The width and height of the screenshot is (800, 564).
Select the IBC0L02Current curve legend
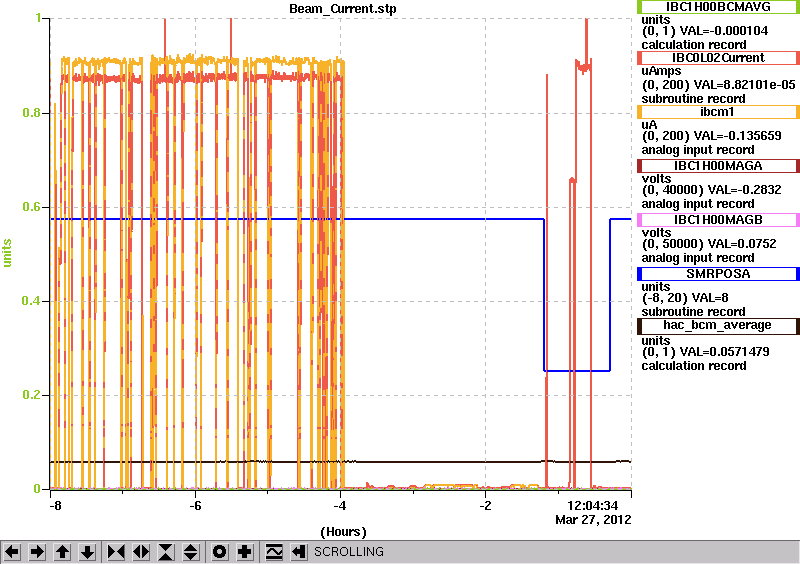point(718,58)
